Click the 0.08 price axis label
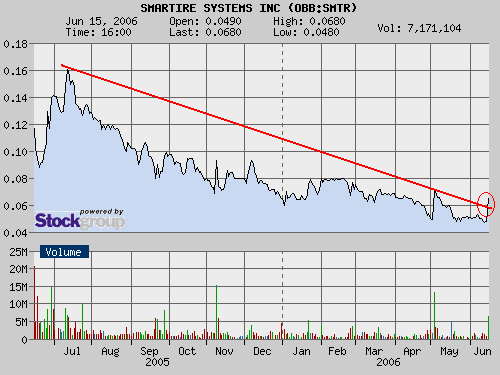Viewport: 500px width, 375px height. click(x=16, y=179)
